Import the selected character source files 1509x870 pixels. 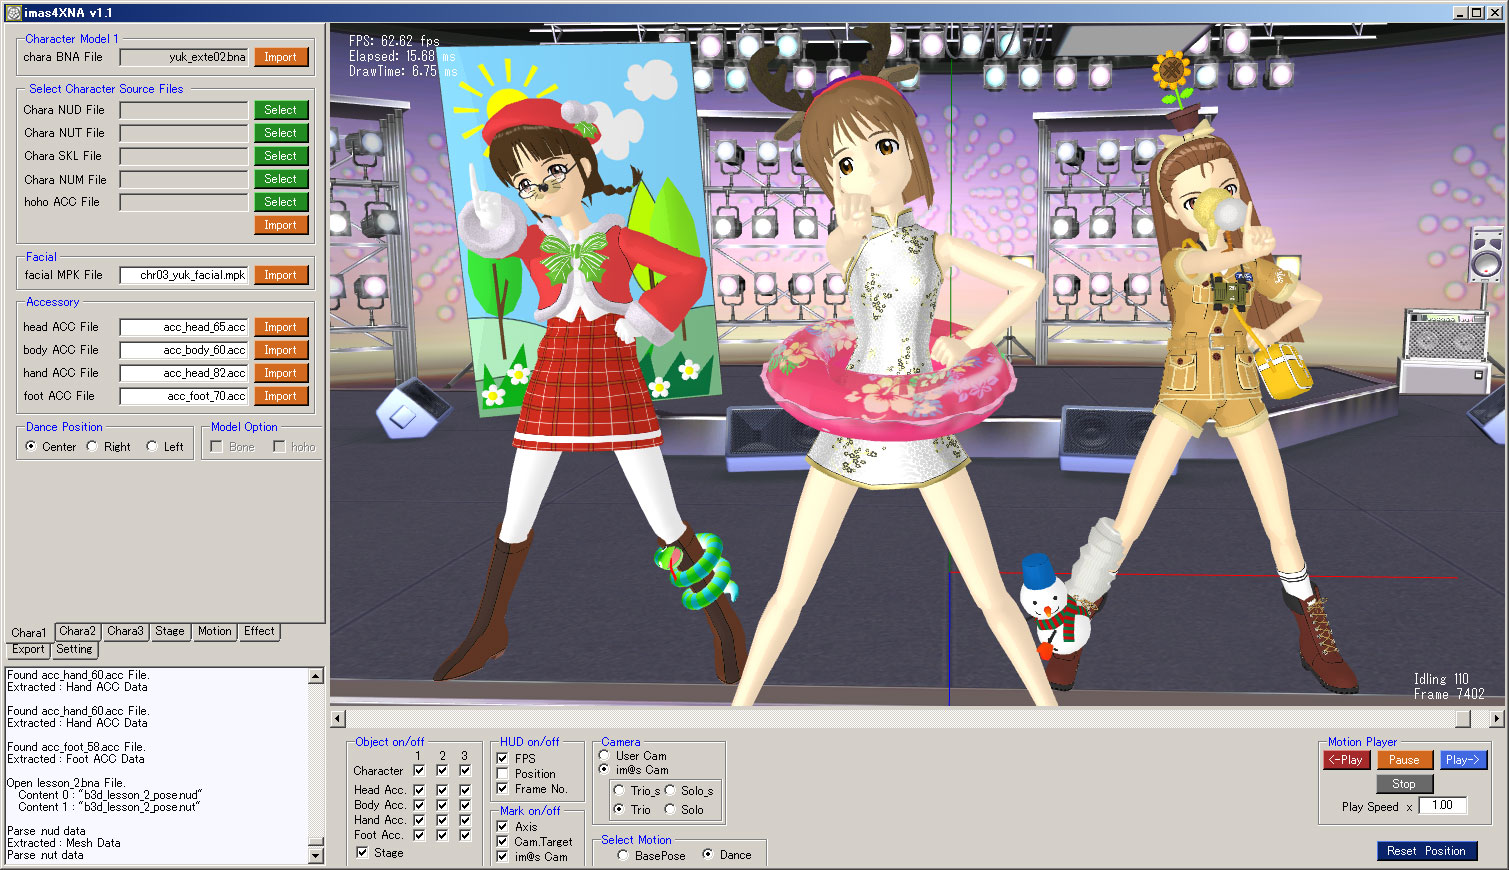click(281, 225)
